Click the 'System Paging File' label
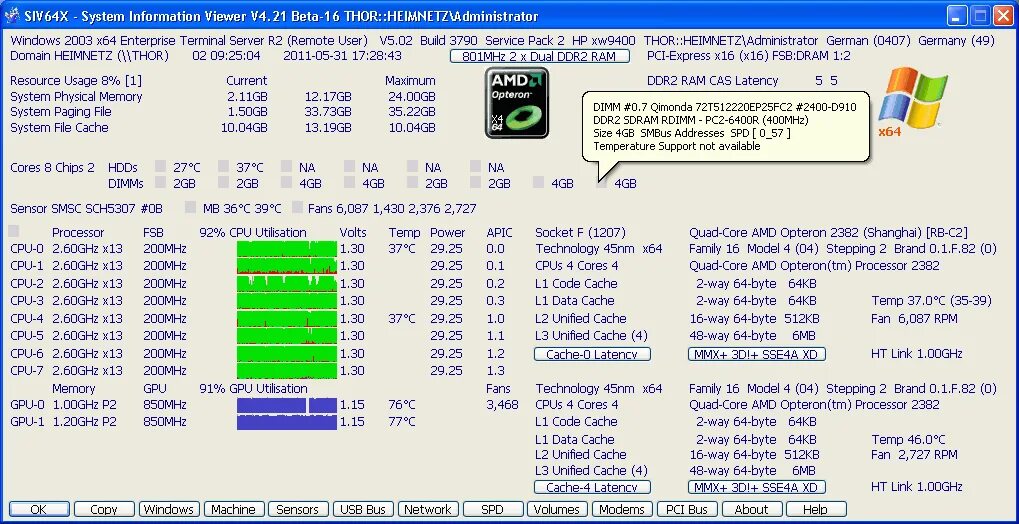This screenshot has height=524, width=1019. coord(60,112)
